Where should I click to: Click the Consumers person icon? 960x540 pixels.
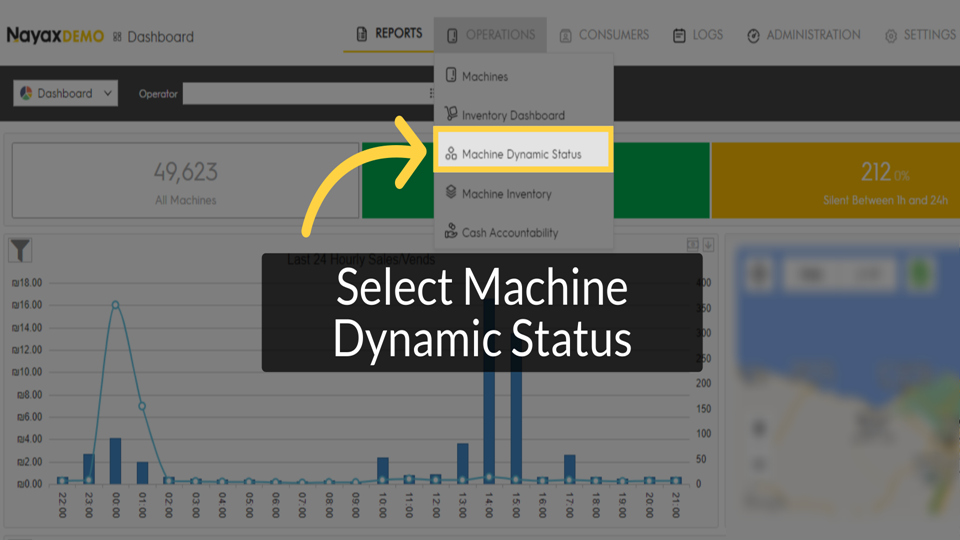[x=566, y=36]
